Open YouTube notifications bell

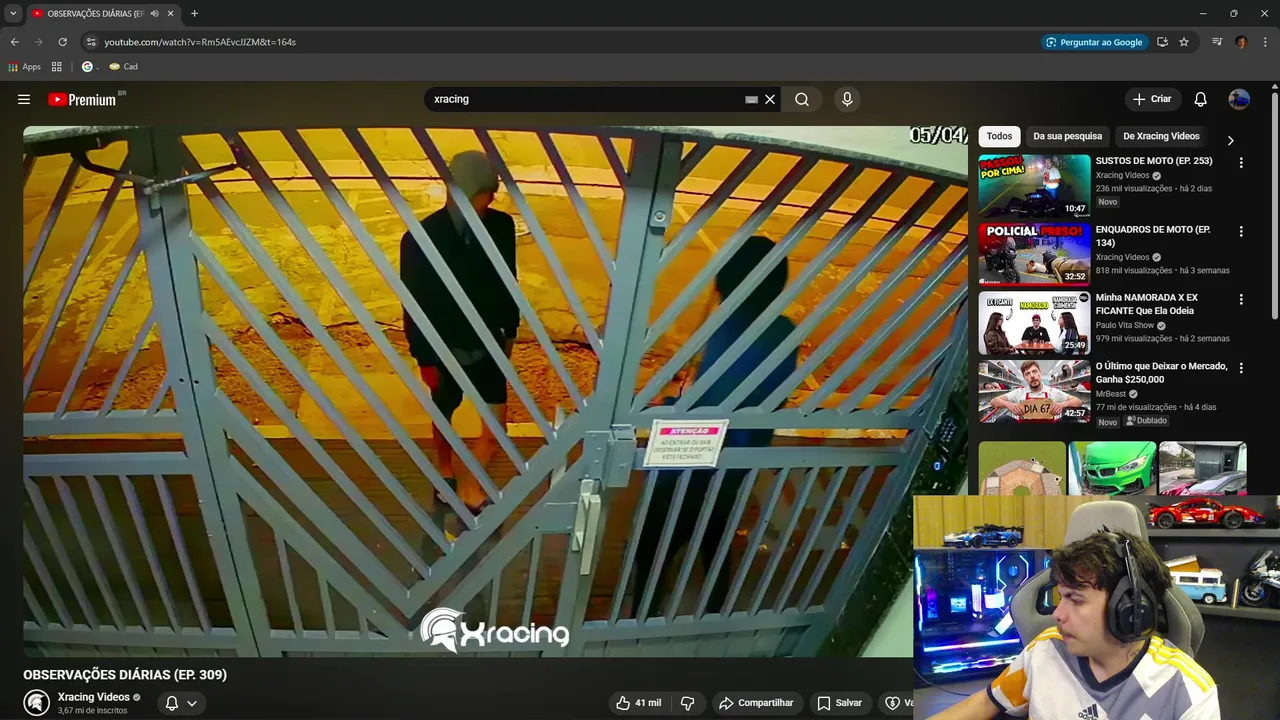pos(1201,99)
